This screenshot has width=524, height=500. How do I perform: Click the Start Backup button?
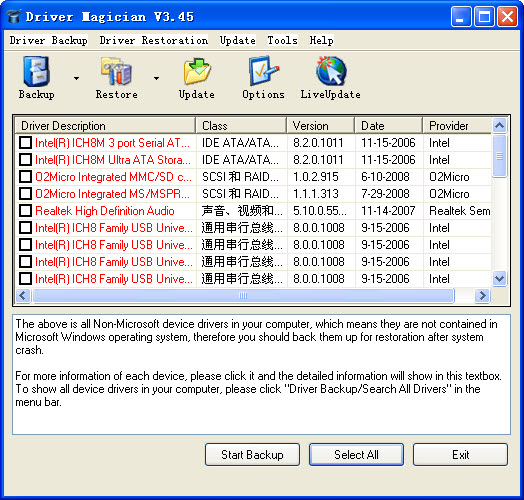pos(252,455)
